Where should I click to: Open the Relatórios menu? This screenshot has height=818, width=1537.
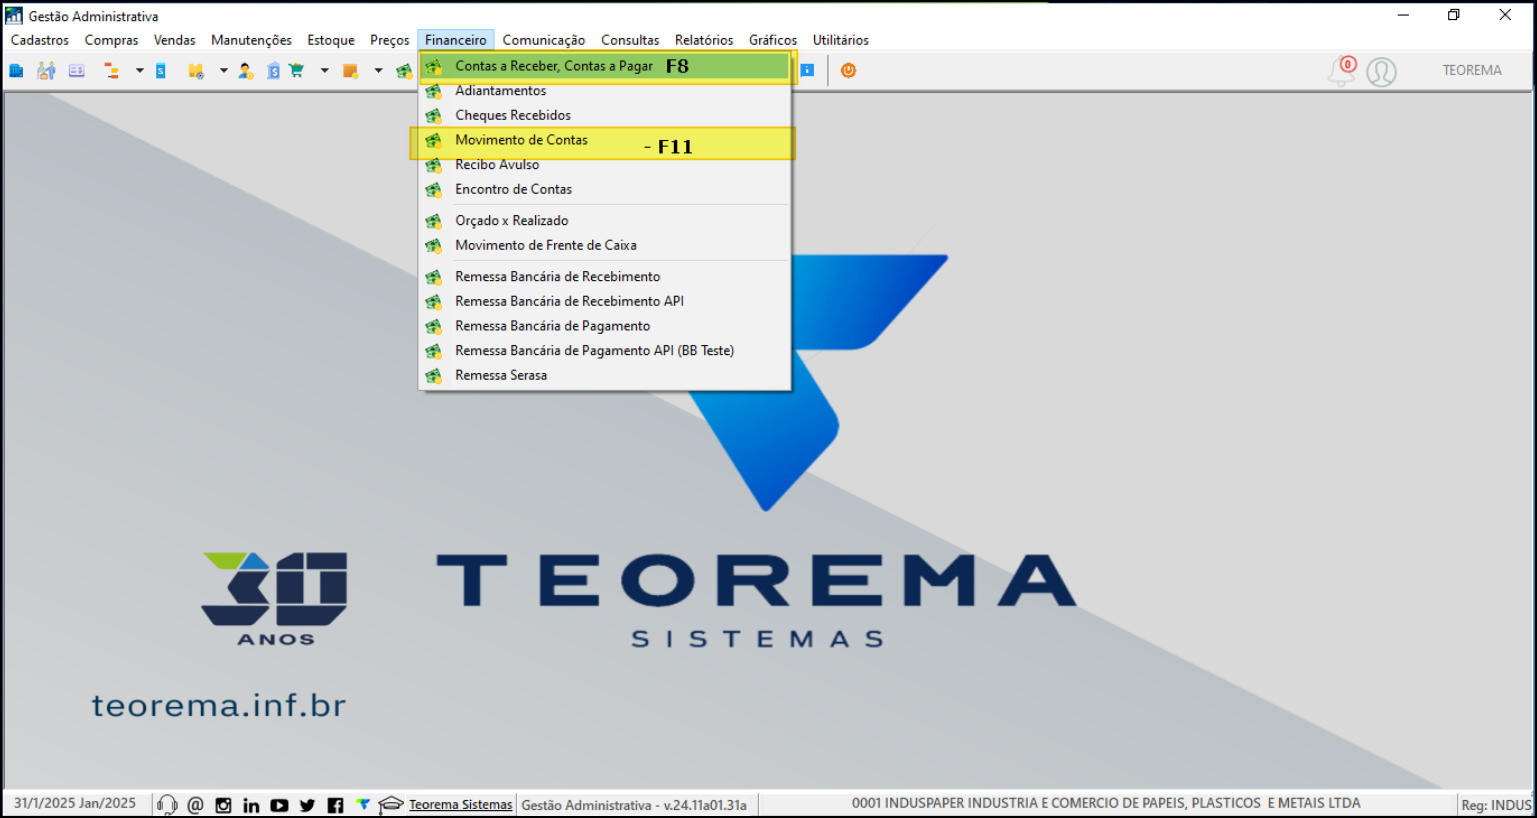tap(703, 40)
